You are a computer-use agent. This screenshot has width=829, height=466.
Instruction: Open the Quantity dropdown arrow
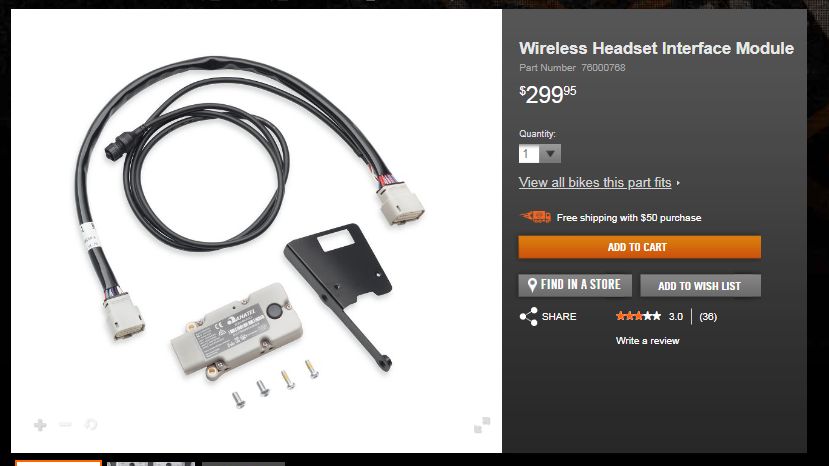pyautogui.click(x=550, y=154)
